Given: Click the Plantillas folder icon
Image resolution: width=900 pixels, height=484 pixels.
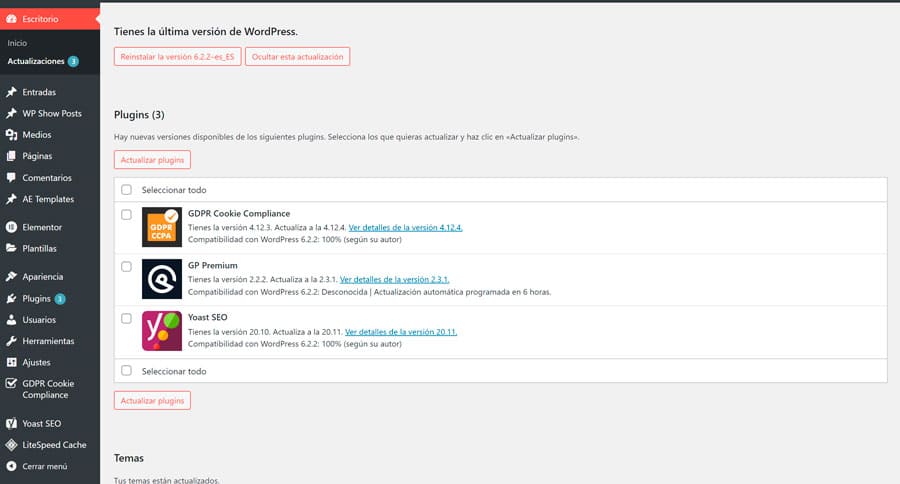Looking at the screenshot, I should [11, 248].
